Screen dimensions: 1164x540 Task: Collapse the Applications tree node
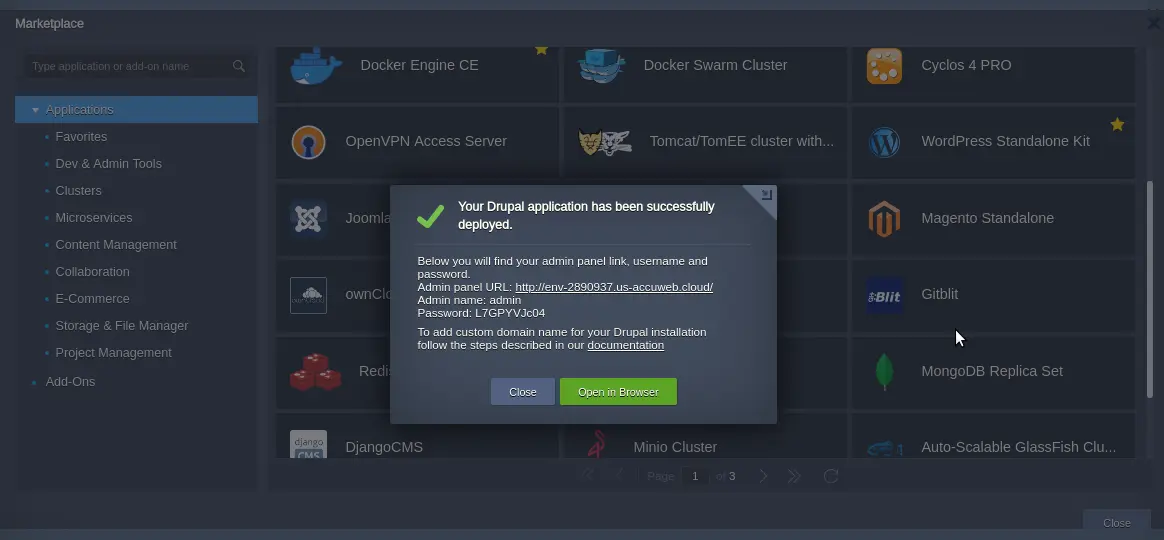(x=35, y=110)
